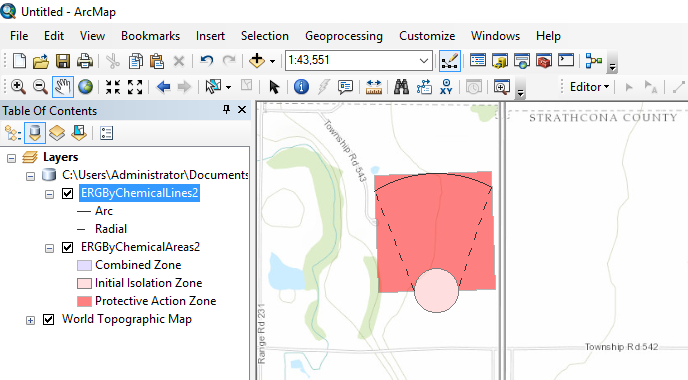Switch to List By Selection view
The width and height of the screenshot is (688, 380).
[x=79, y=133]
